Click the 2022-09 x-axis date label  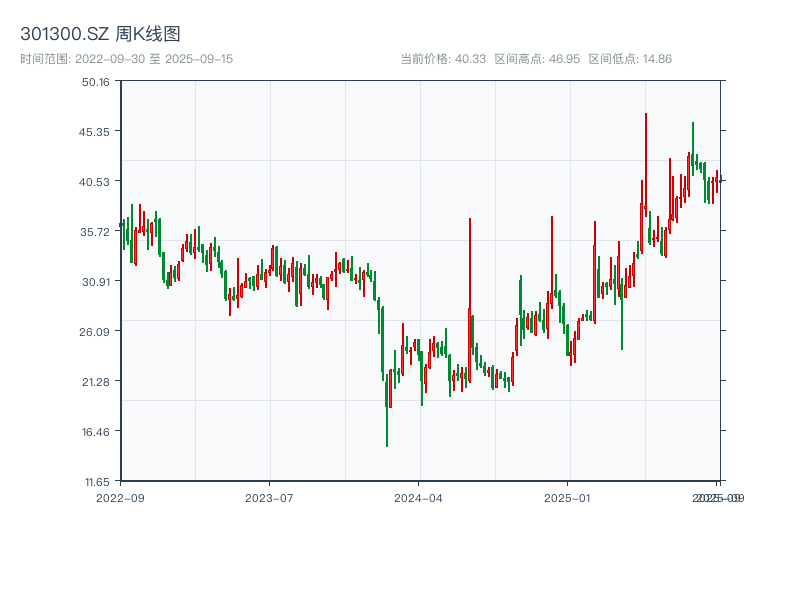120,497
